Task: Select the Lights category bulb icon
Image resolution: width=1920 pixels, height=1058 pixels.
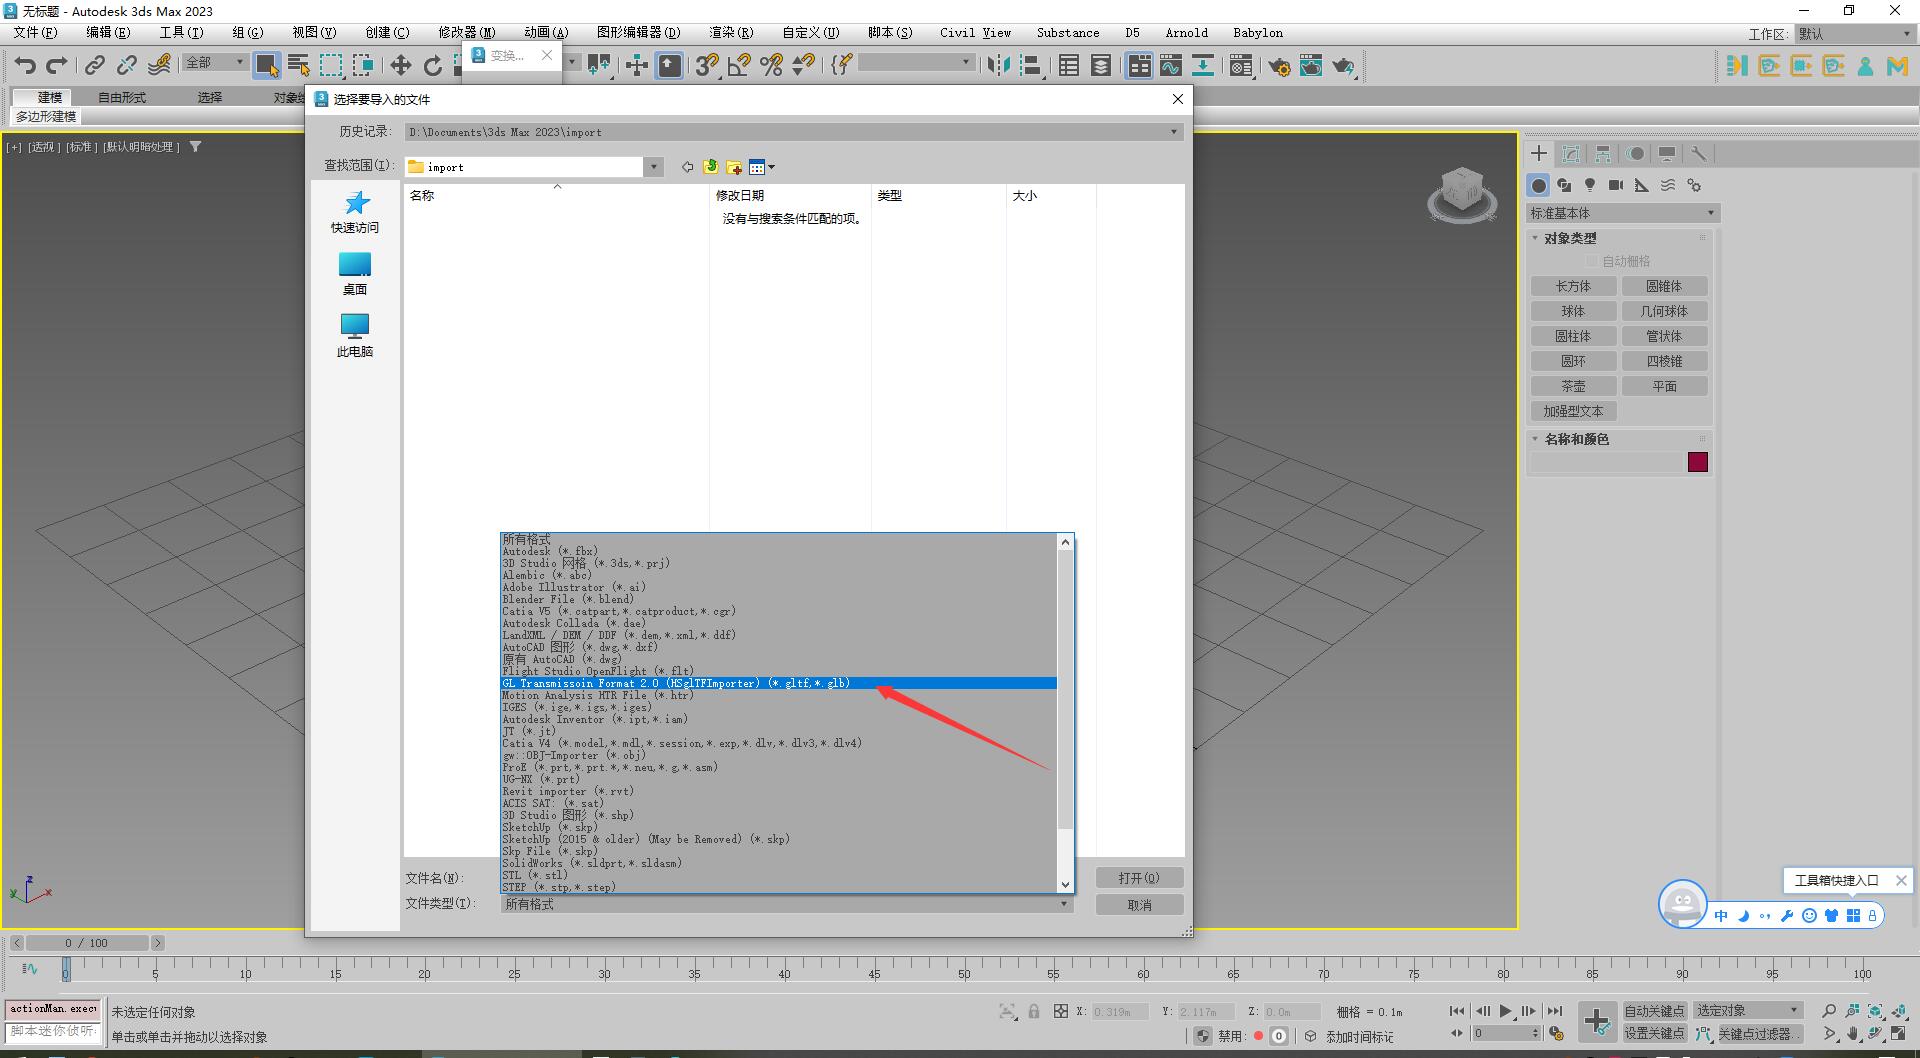Action: click(x=1590, y=185)
